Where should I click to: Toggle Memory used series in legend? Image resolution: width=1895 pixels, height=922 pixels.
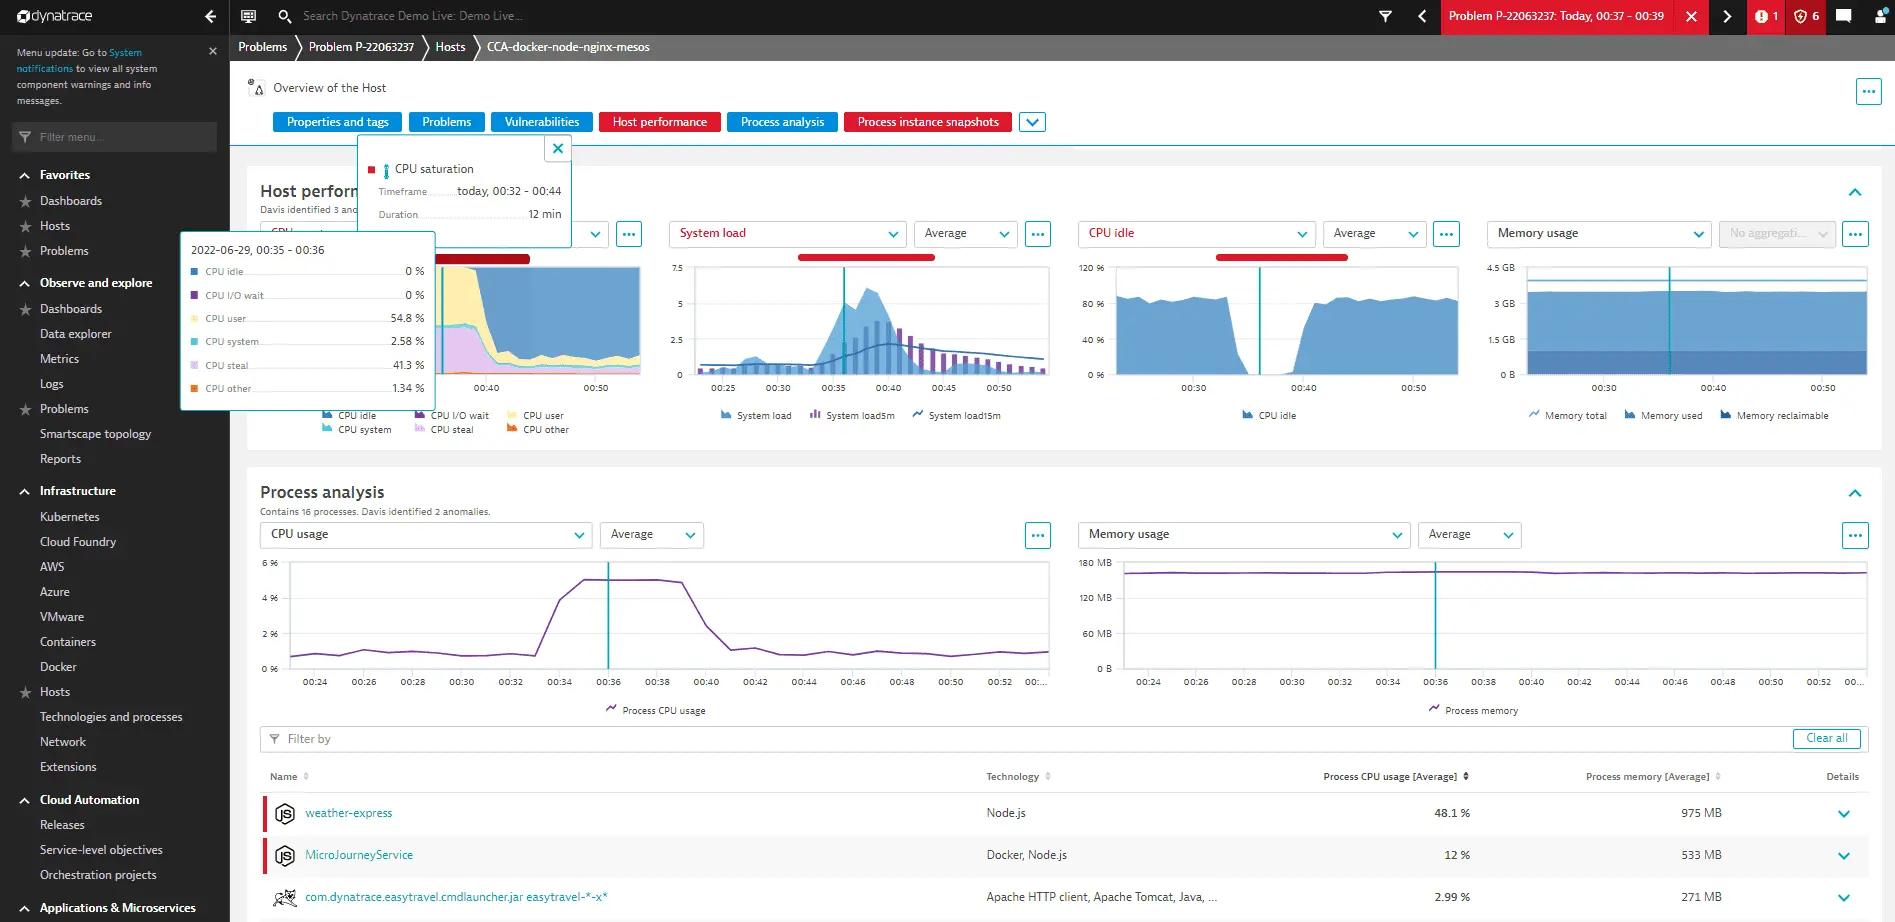point(1663,415)
